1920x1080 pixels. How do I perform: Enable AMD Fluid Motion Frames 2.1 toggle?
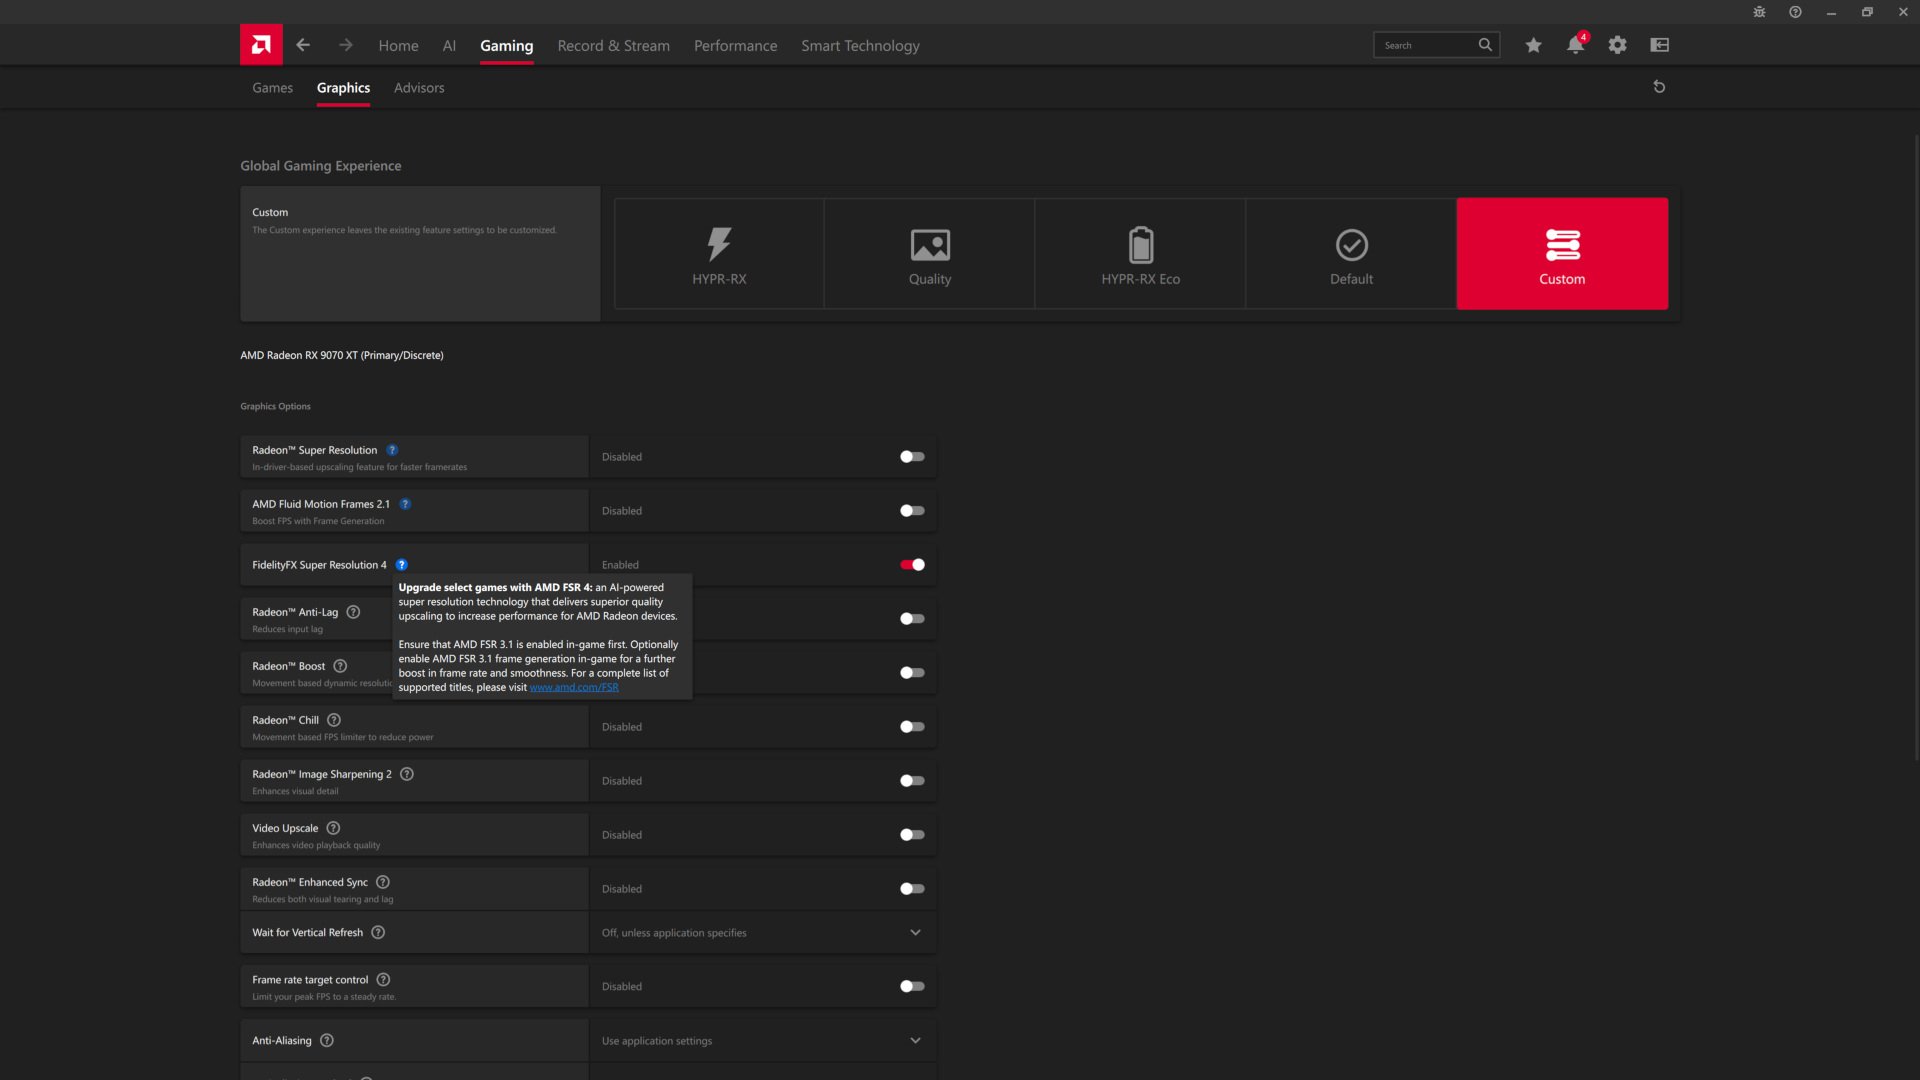pyautogui.click(x=912, y=511)
